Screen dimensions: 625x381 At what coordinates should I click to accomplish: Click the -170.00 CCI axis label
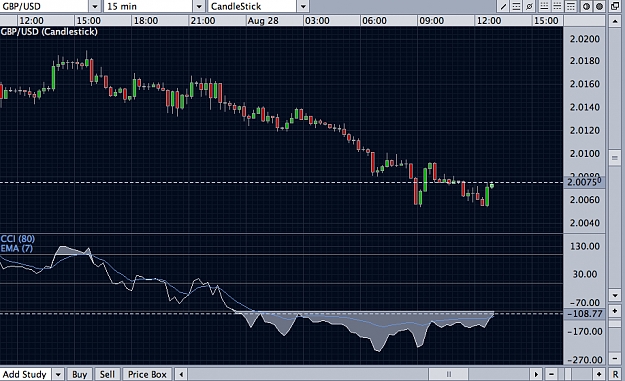585,331
